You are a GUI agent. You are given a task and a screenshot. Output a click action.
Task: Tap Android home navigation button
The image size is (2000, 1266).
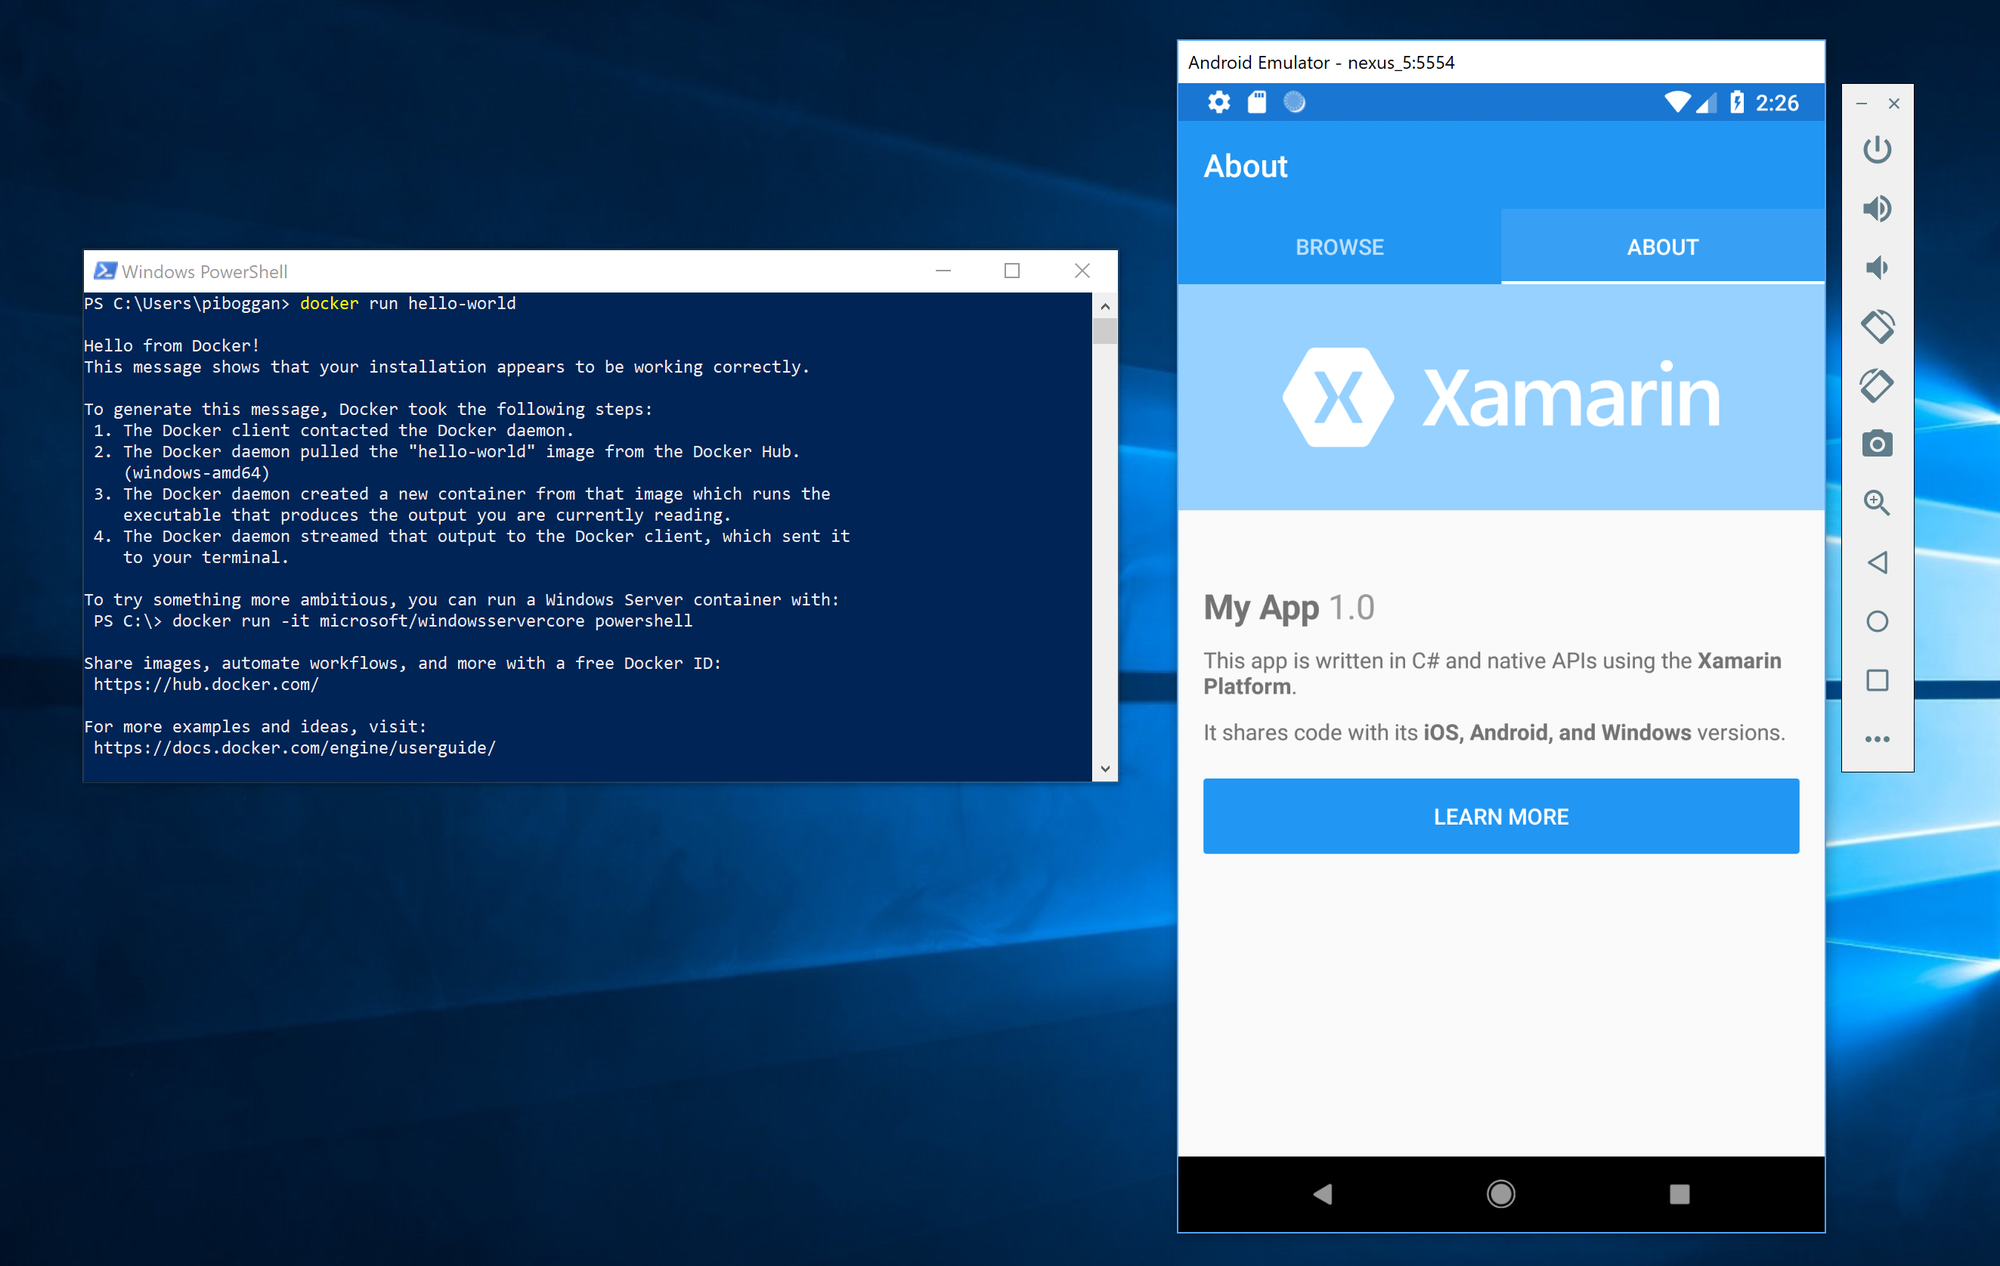tap(1500, 1194)
